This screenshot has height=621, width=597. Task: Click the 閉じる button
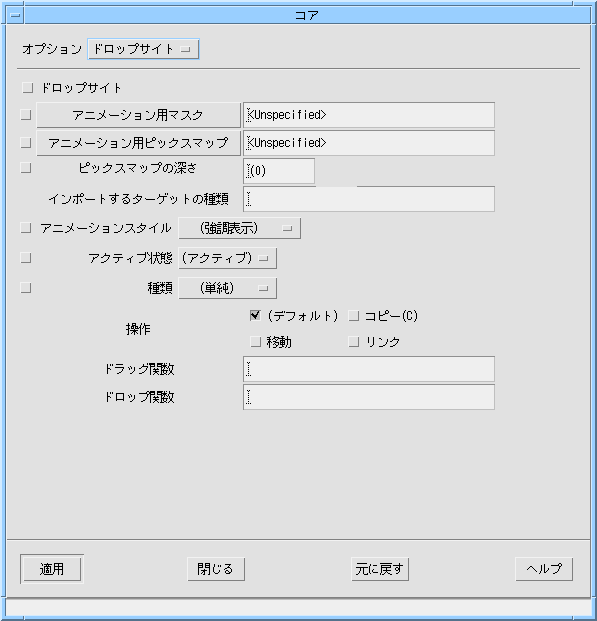coord(216,569)
